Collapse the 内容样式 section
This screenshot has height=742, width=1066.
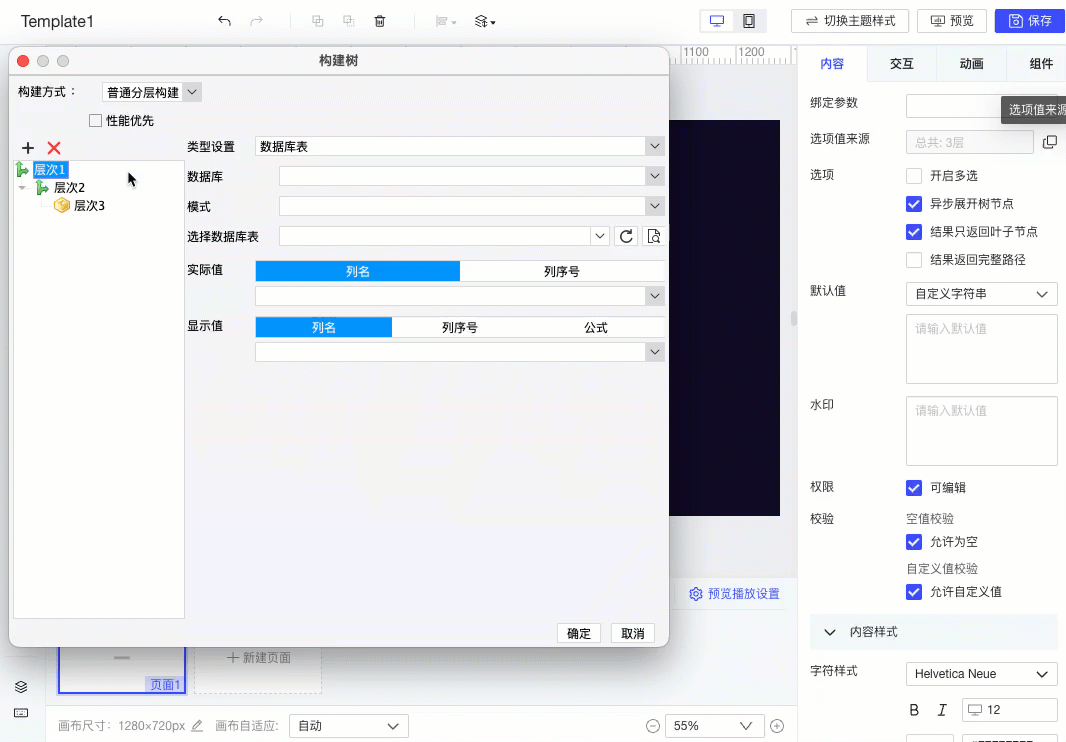829,632
